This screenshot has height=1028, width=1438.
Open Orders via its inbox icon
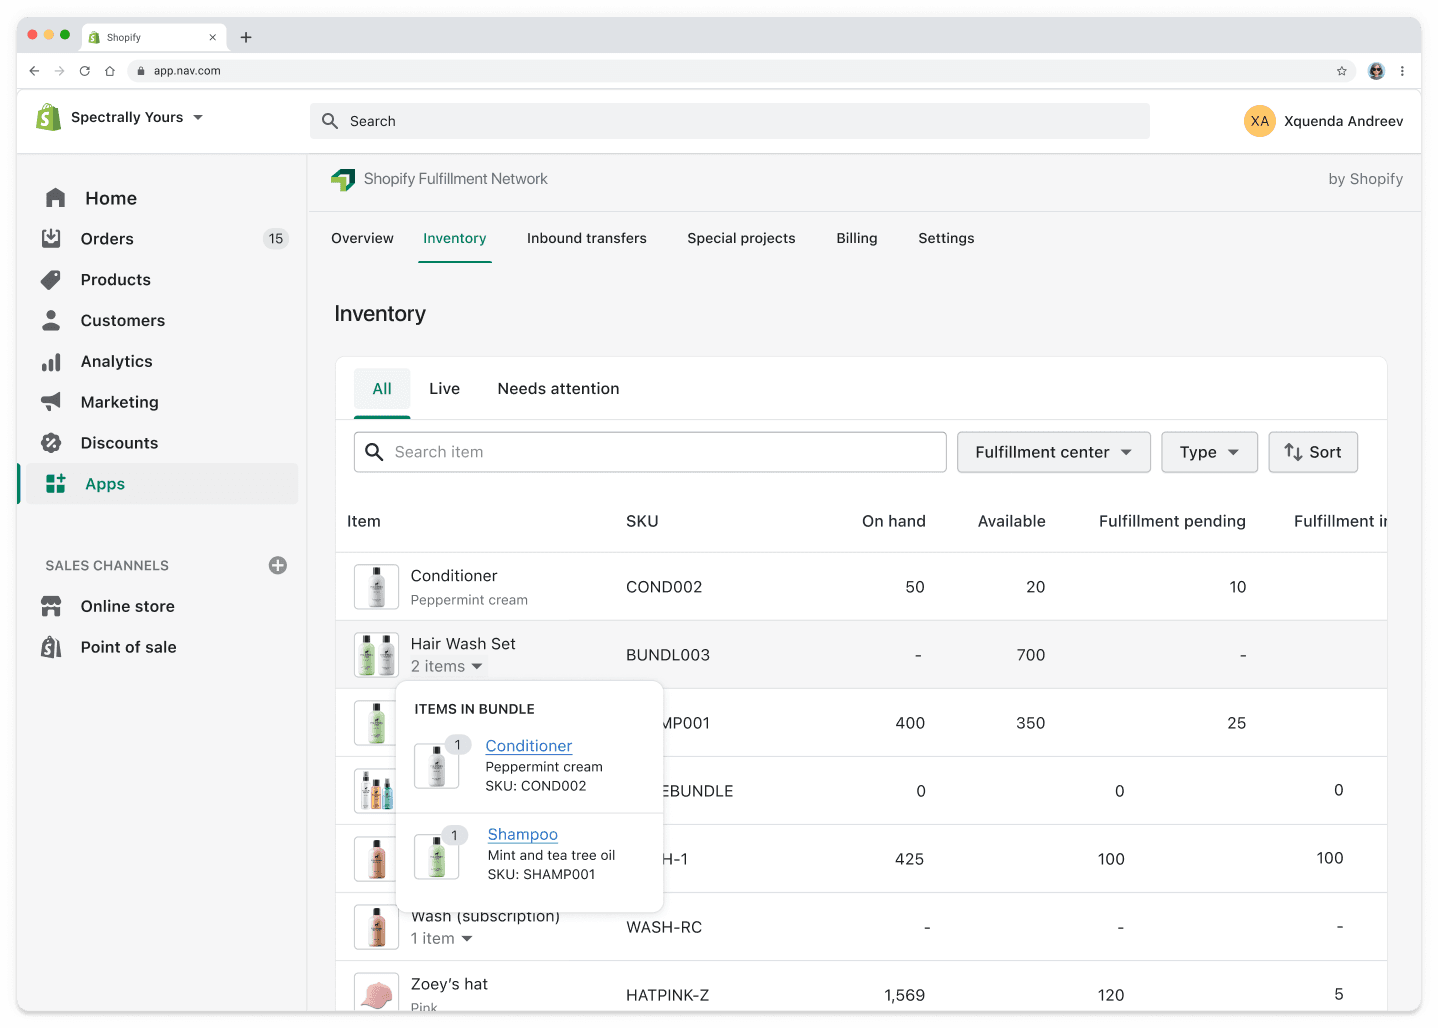tap(51, 238)
